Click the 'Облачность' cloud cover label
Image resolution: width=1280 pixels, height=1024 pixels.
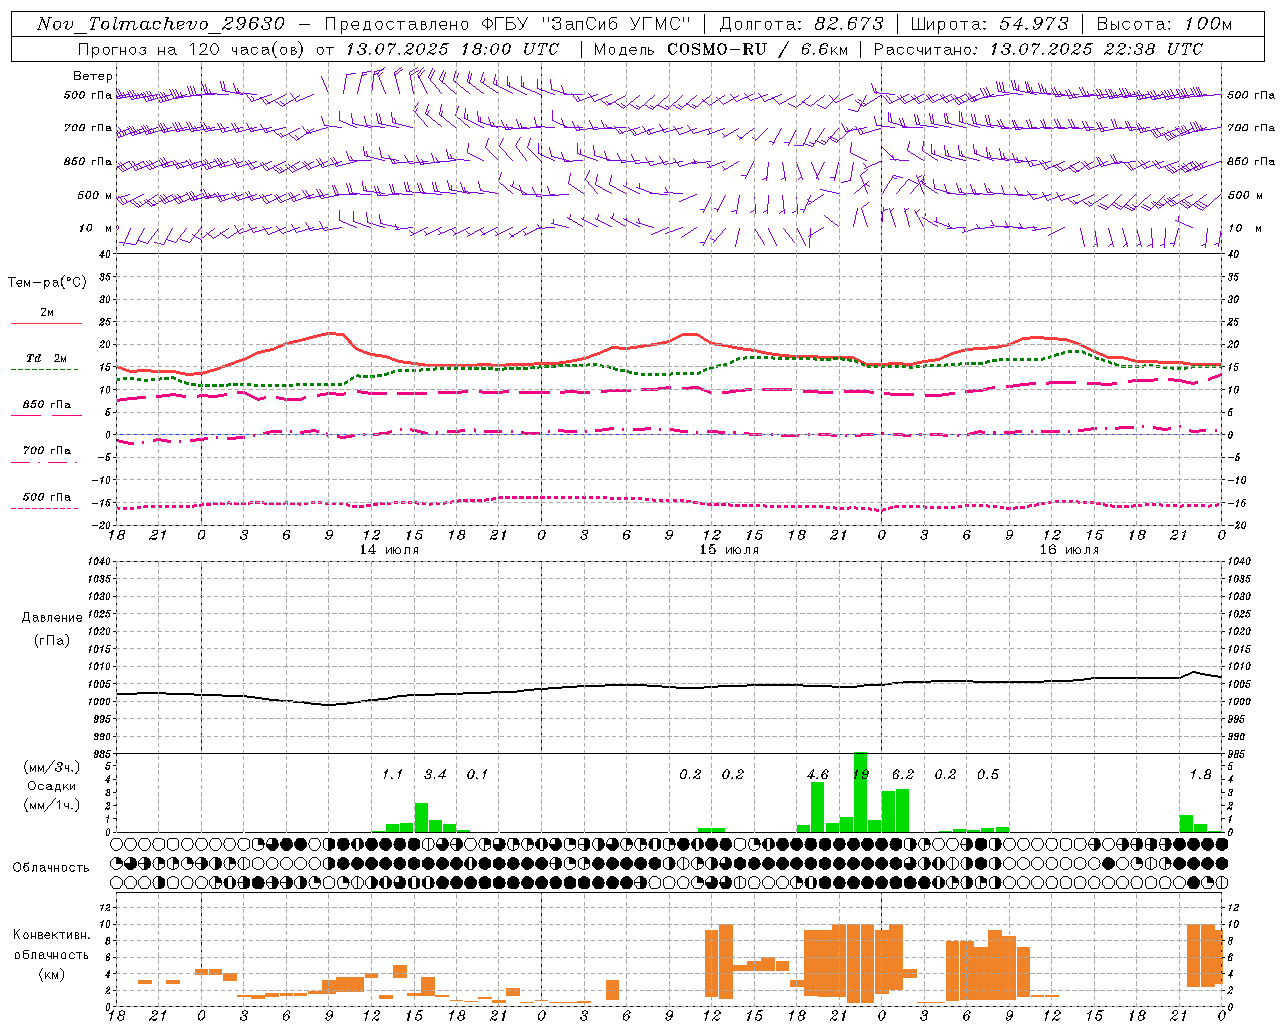point(51,867)
